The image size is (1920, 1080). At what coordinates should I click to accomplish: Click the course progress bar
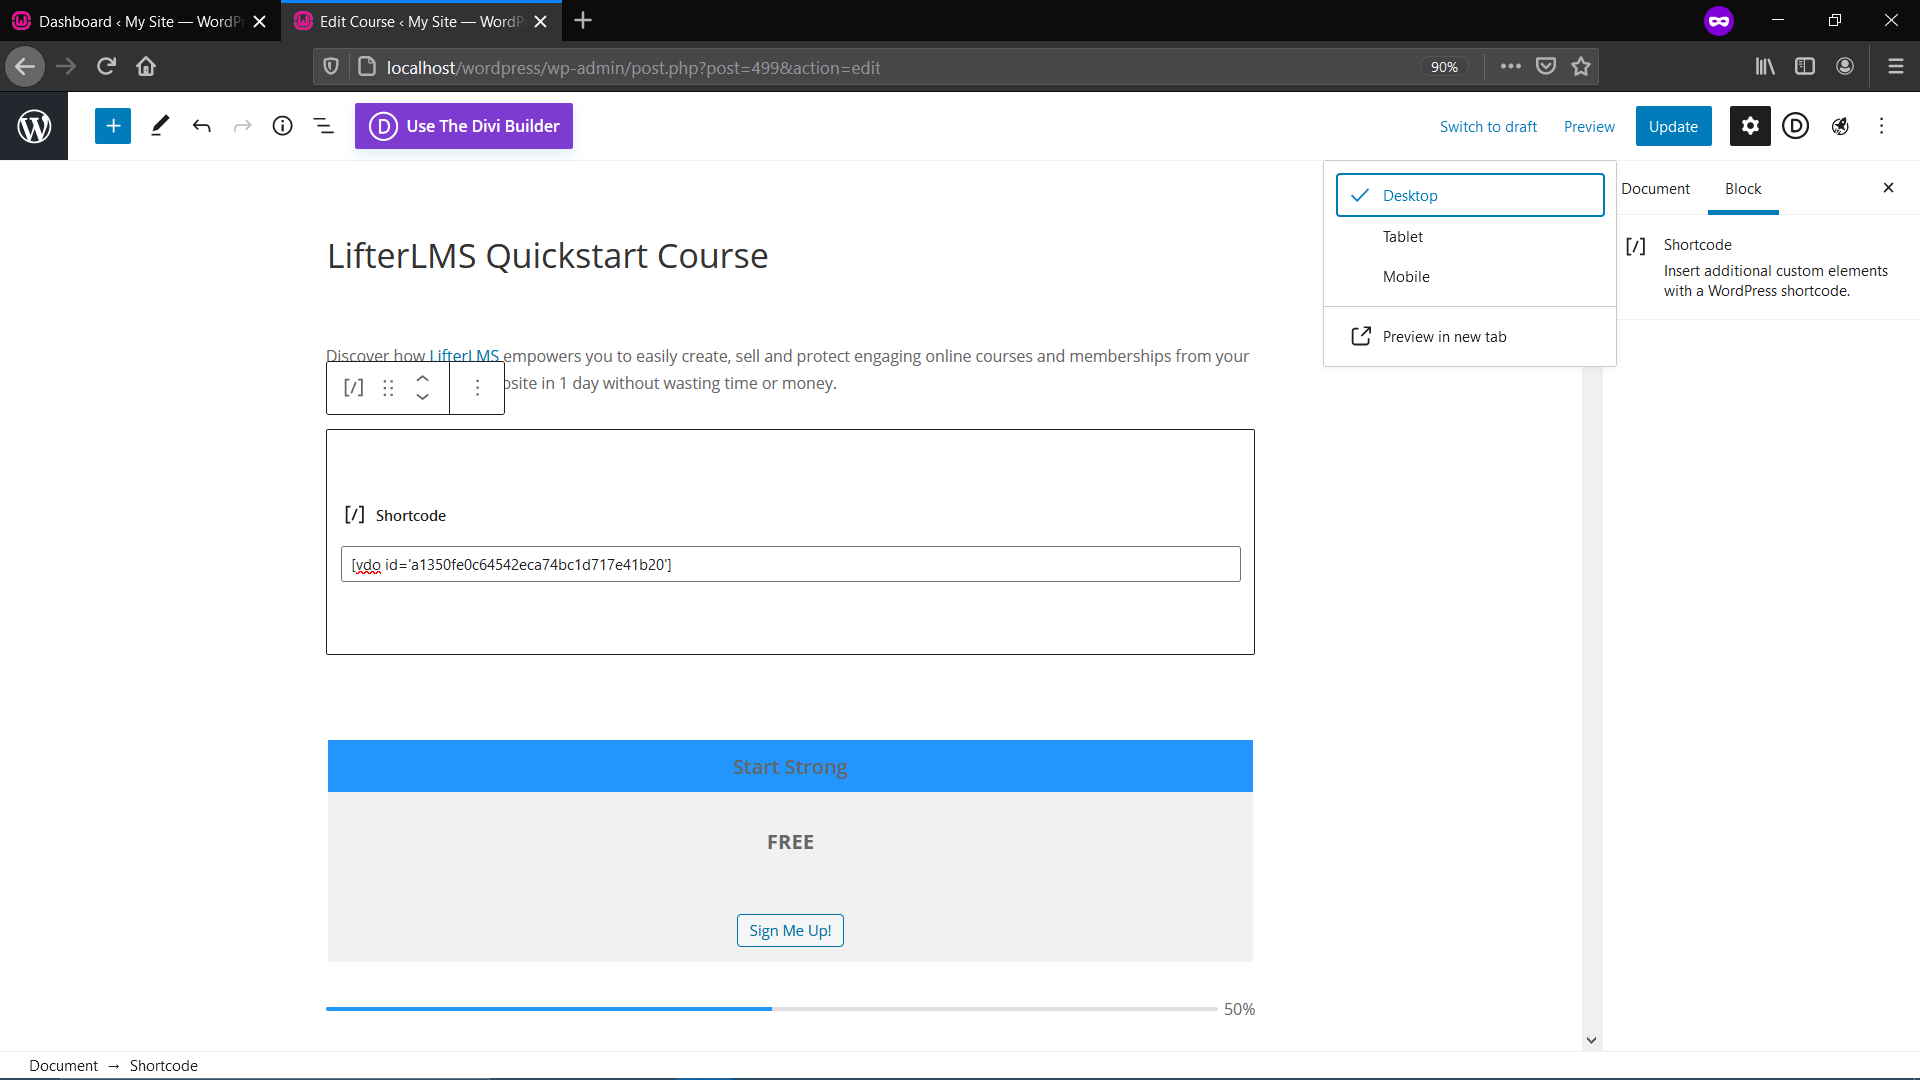[771, 1009]
